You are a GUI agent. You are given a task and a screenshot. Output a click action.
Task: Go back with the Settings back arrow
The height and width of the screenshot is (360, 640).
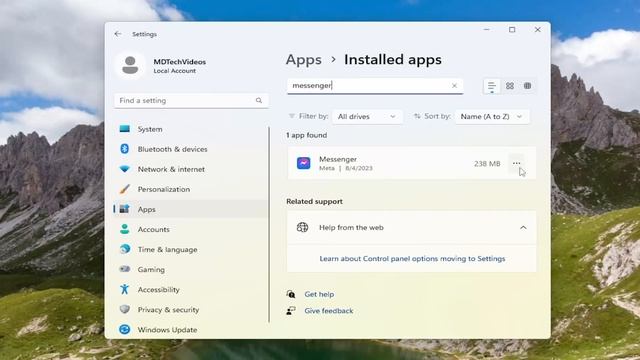[x=118, y=34]
